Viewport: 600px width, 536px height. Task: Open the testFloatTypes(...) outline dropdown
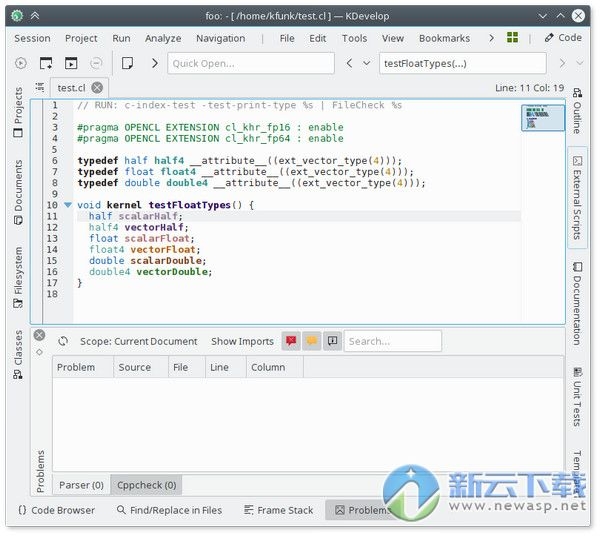click(462, 63)
